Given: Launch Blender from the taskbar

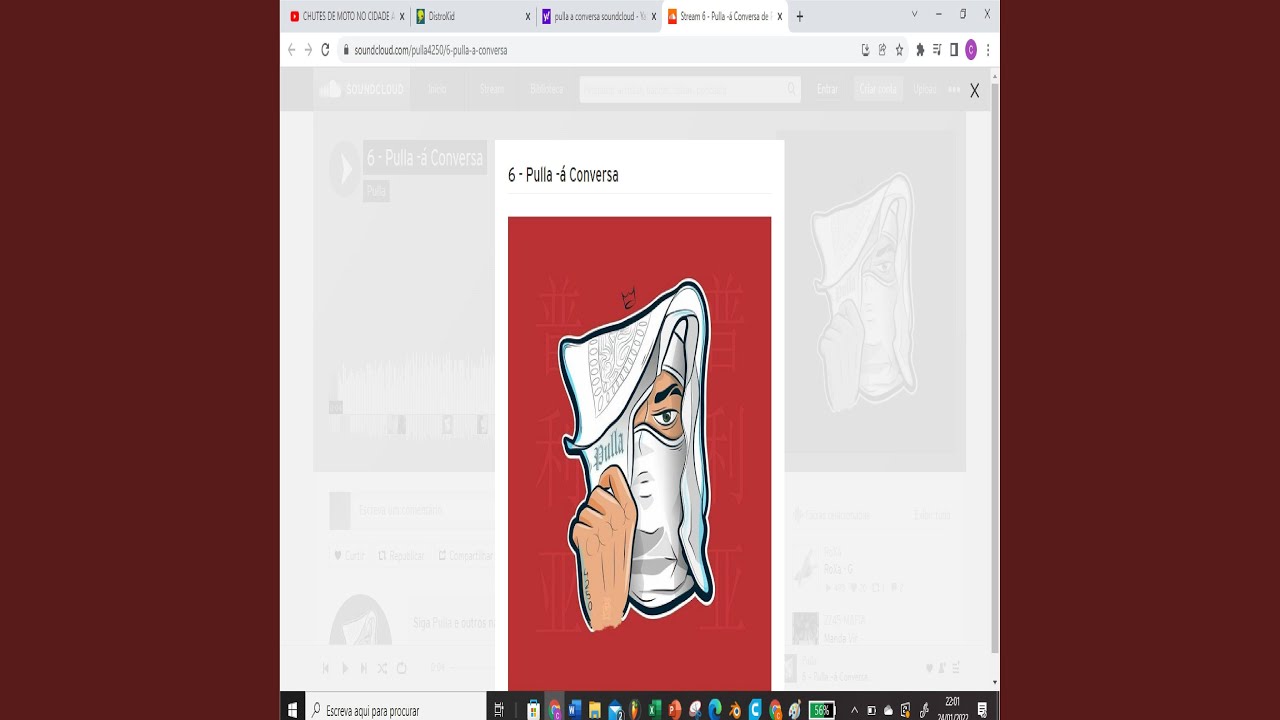Looking at the screenshot, I should [735, 710].
